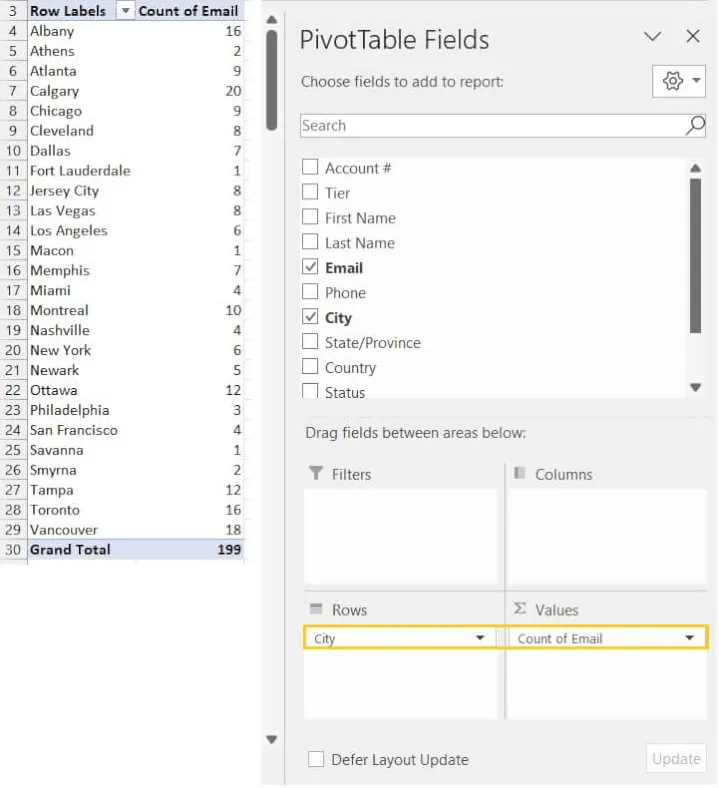Close the PivotTable Fields pane
The width and height of the screenshot is (719, 788).
click(693, 36)
